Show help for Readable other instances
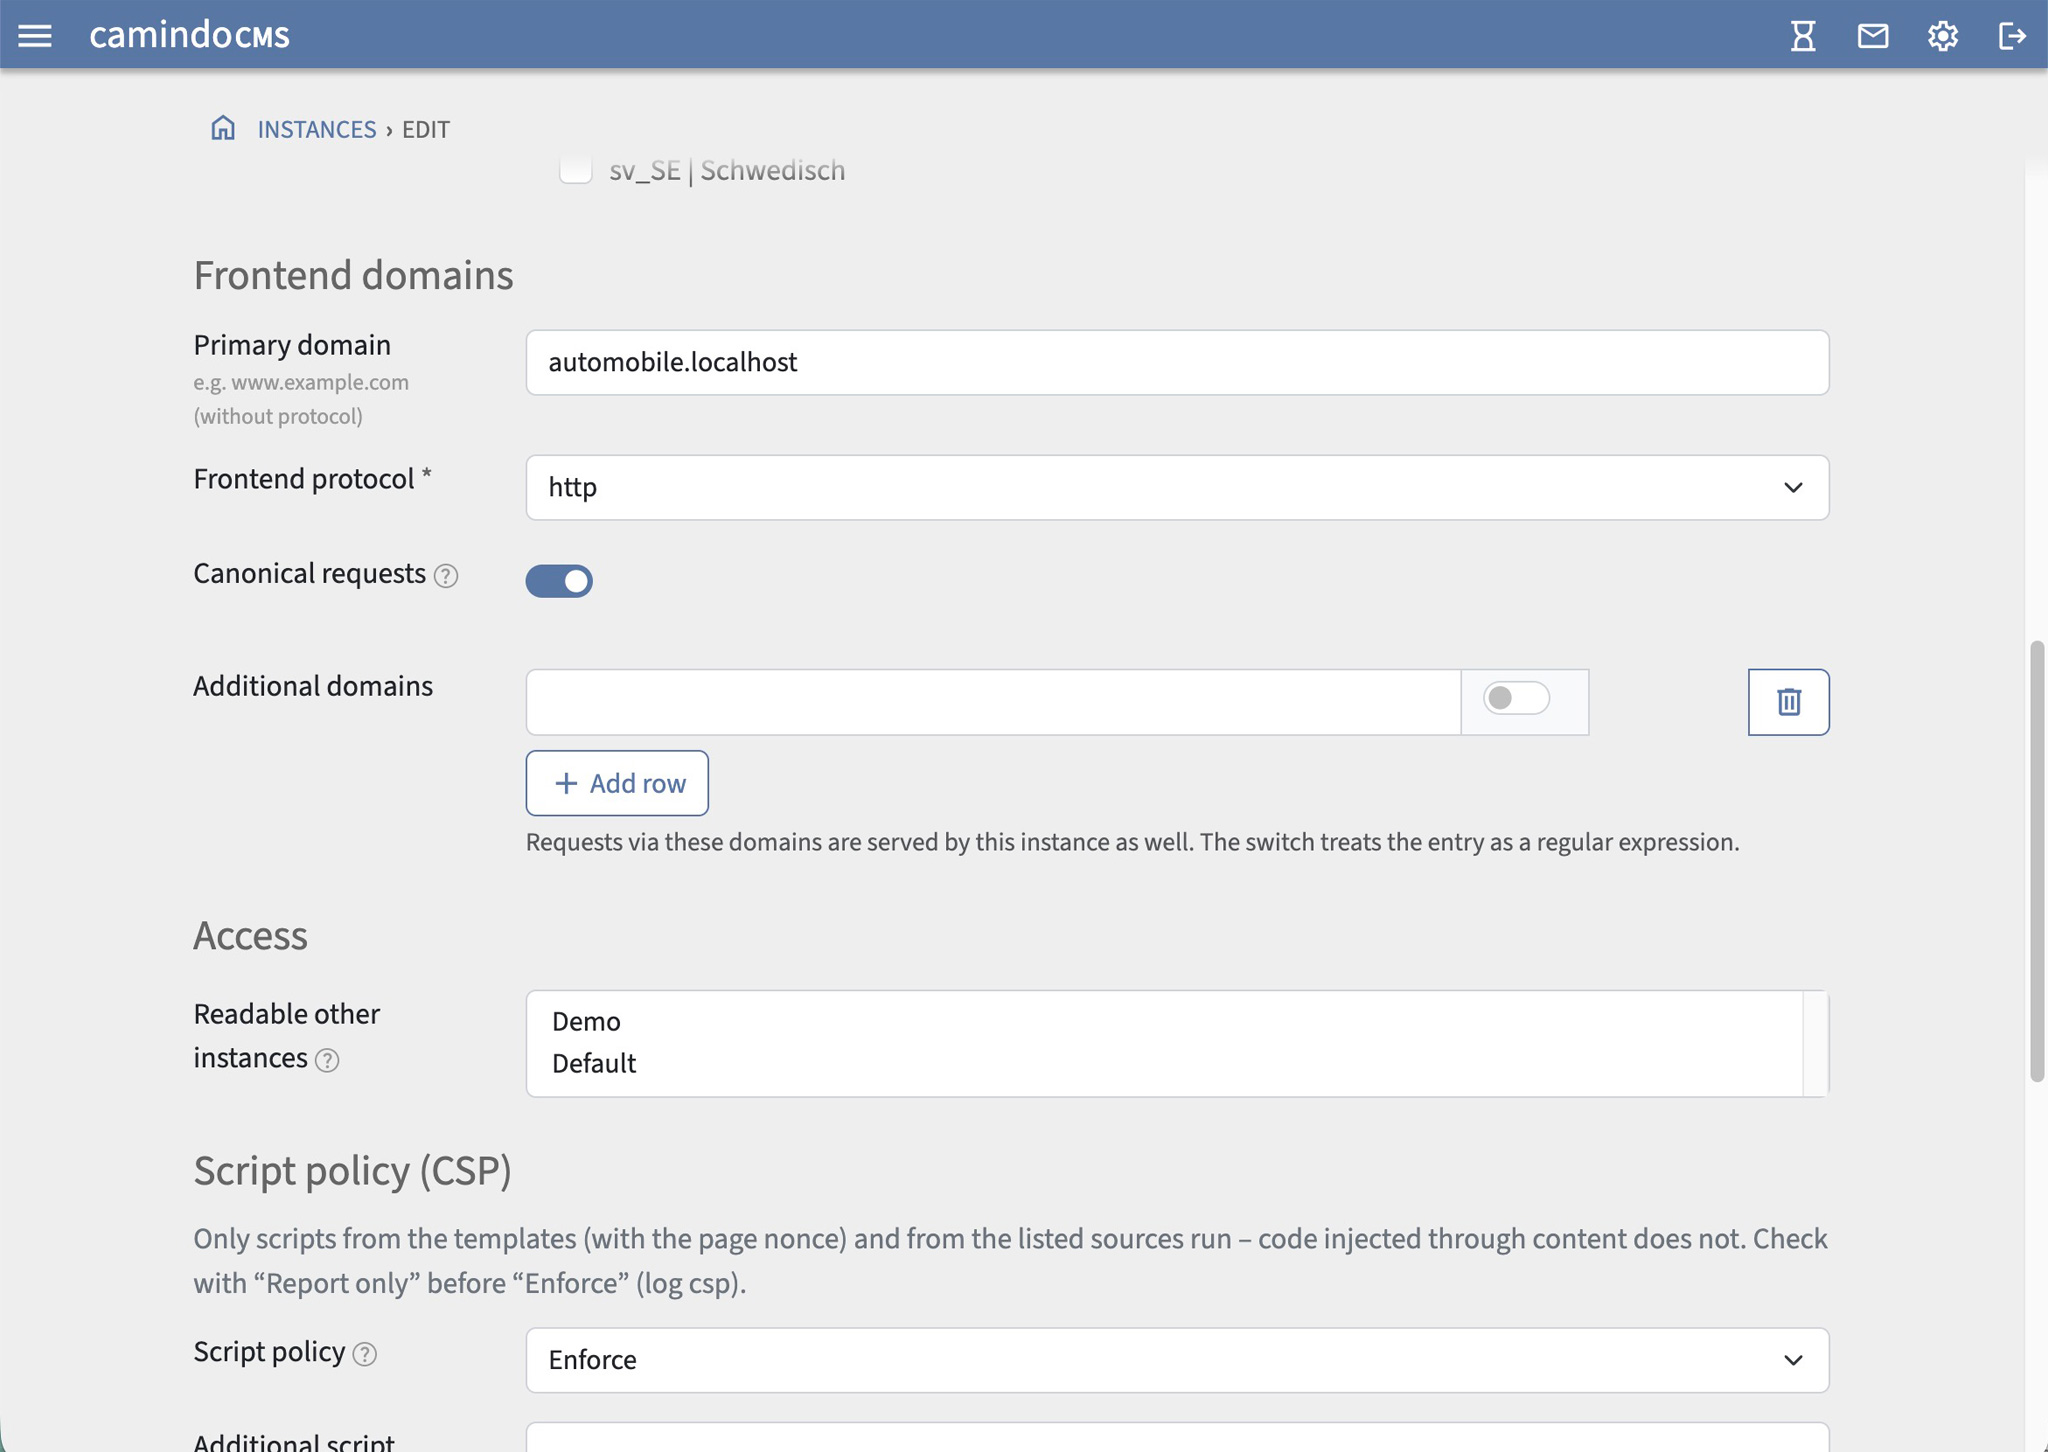2048x1452 pixels. 327,1060
